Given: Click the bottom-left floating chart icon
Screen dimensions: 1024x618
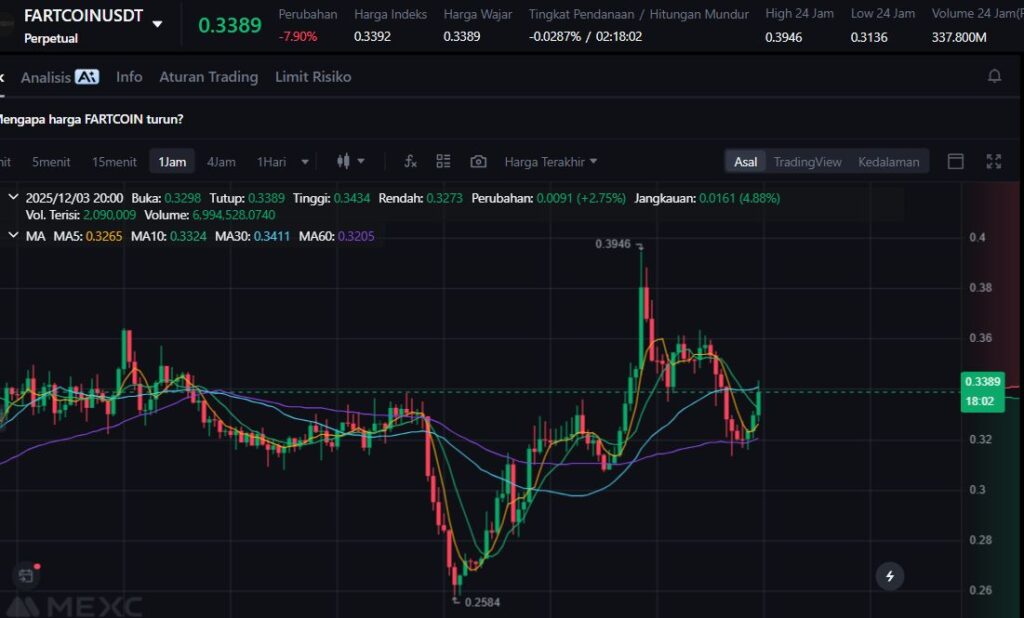Looking at the screenshot, I should click(25, 575).
